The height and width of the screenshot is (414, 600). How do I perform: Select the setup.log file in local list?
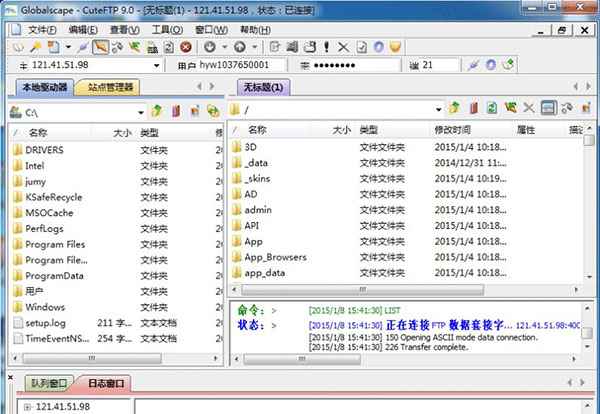45,323
